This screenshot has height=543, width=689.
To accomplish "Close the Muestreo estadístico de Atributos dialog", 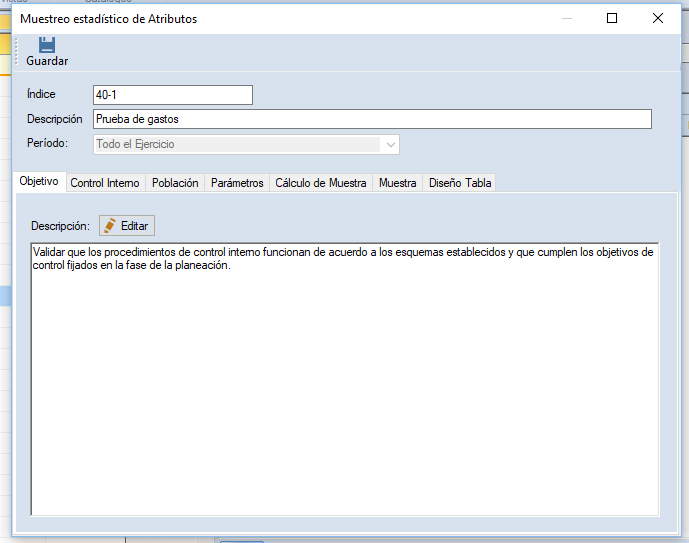I will click(657, 18).
